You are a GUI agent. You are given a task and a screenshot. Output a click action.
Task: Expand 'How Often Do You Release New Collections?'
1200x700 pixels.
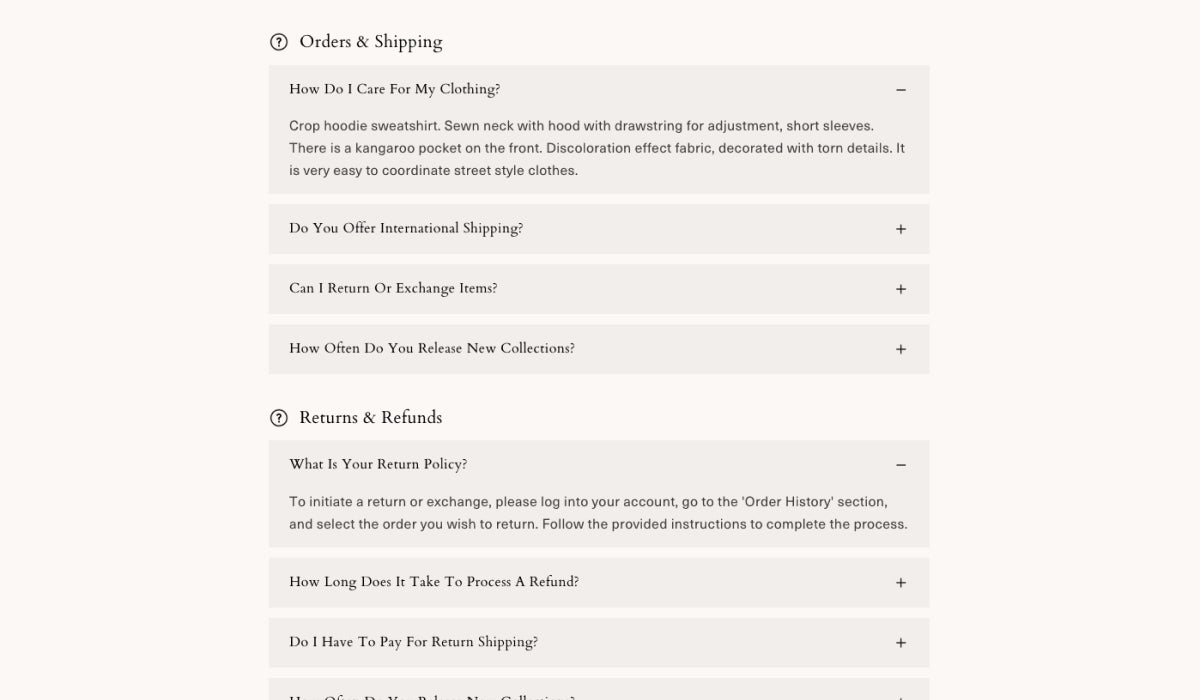[432, 349]
